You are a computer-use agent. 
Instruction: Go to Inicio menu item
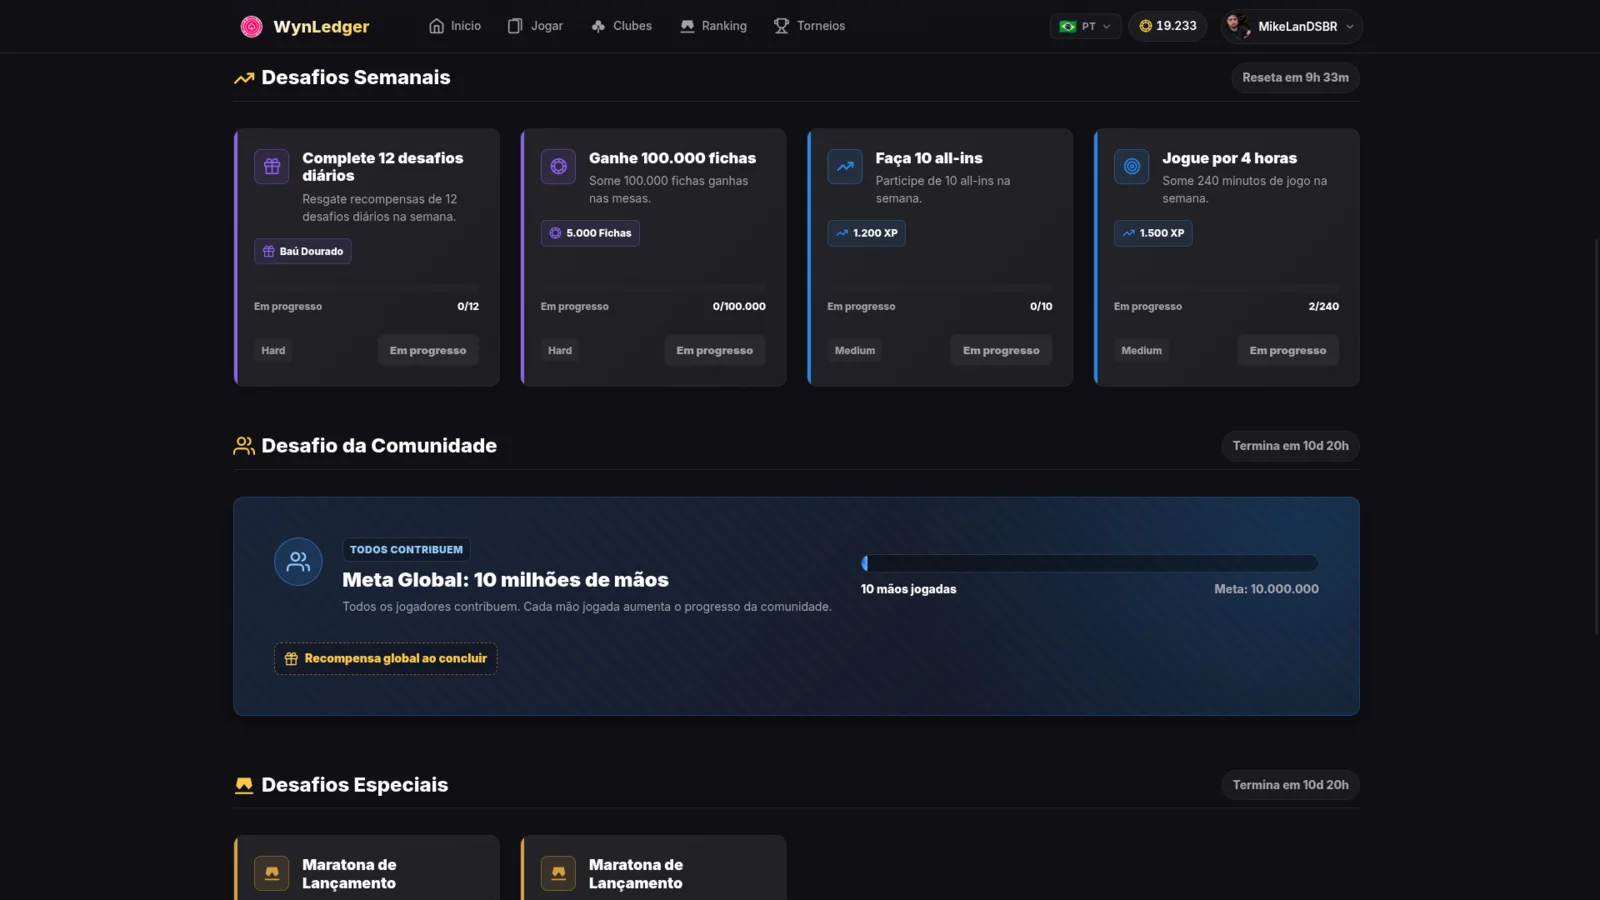[455, 26]
